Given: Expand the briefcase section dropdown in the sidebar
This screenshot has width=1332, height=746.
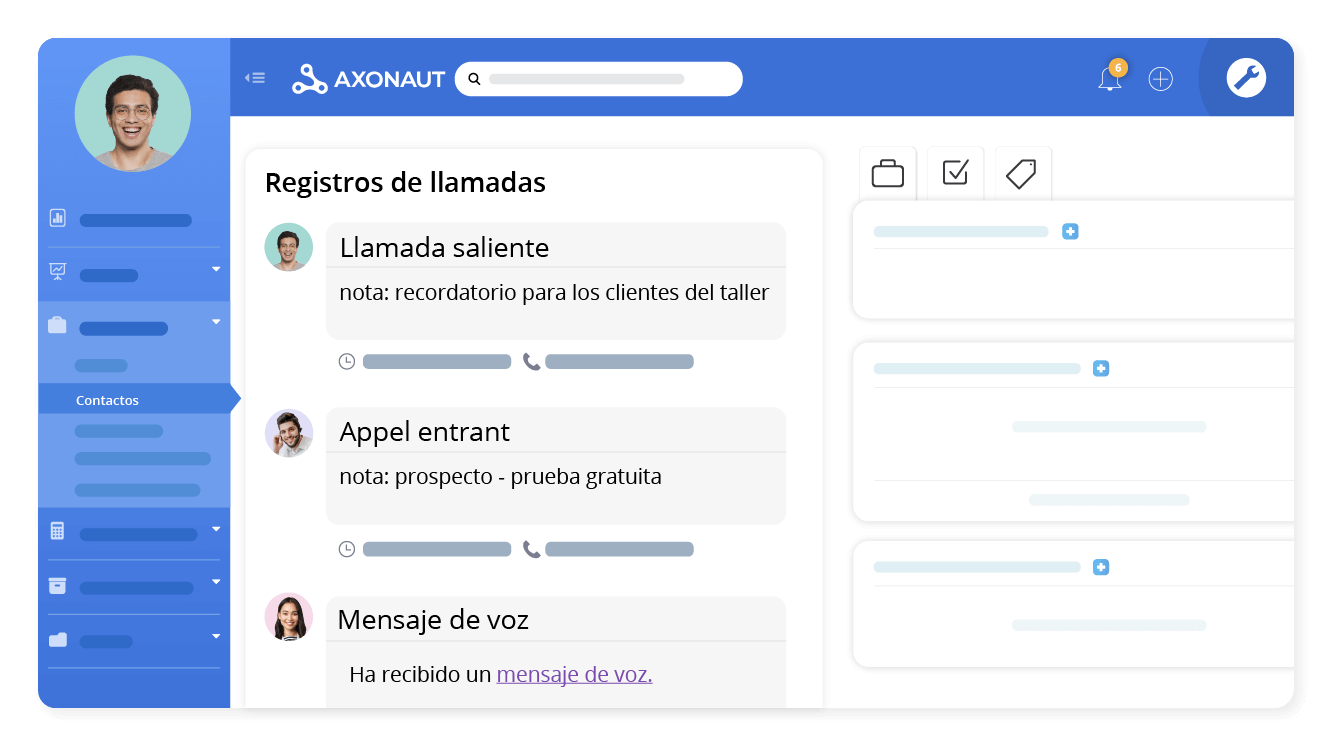Looking at the screenshot, I should pos(215,322).
